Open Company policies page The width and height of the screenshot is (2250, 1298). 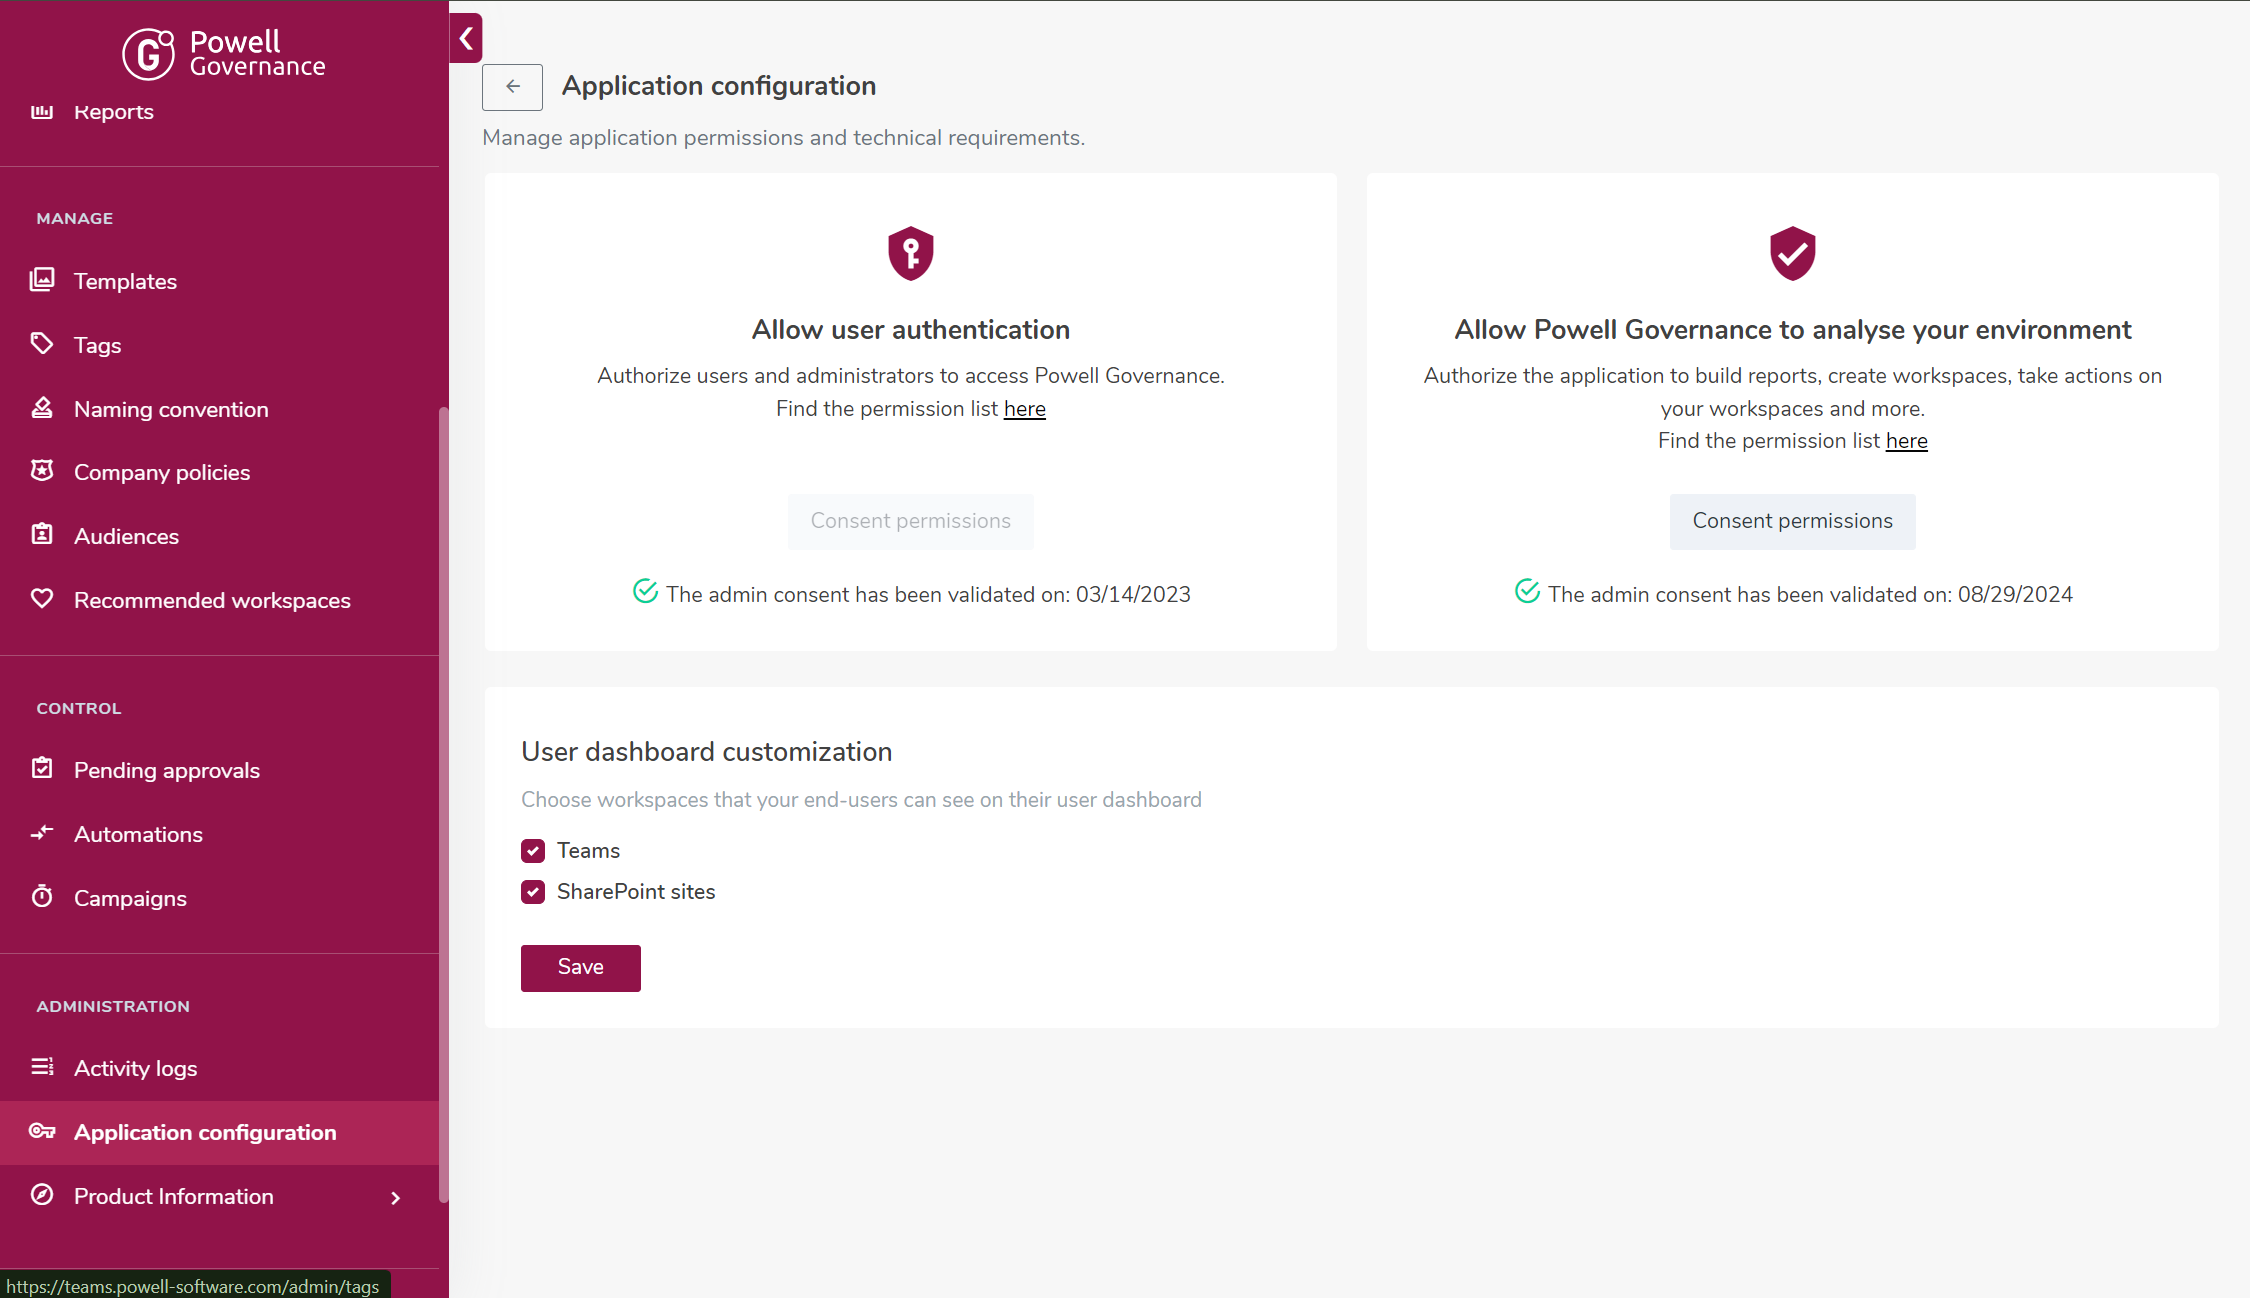(x=219, y=472)
